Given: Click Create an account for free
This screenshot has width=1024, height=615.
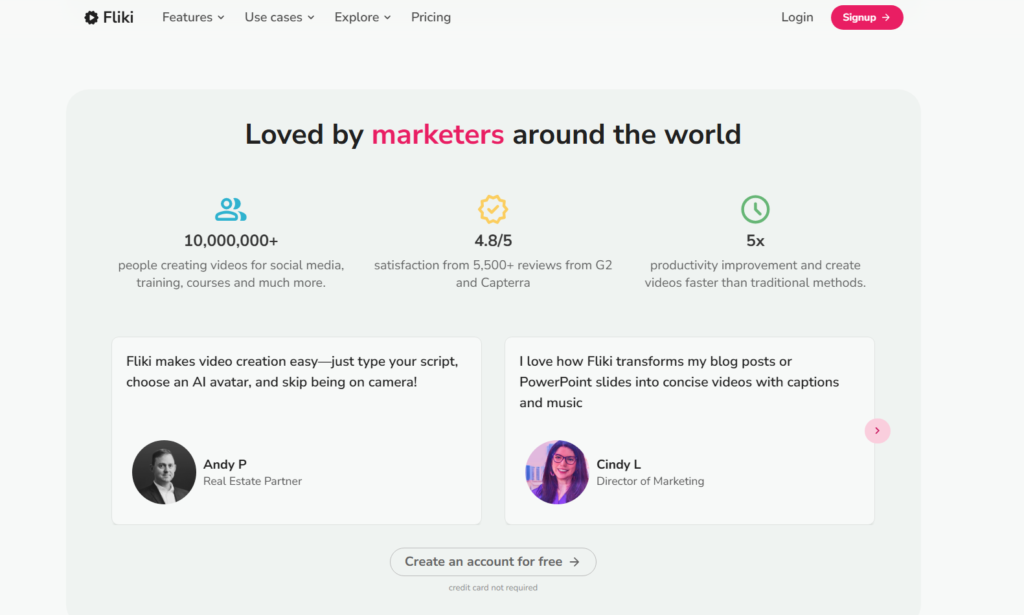Looking at the screenshot, I should pos(493,562).
